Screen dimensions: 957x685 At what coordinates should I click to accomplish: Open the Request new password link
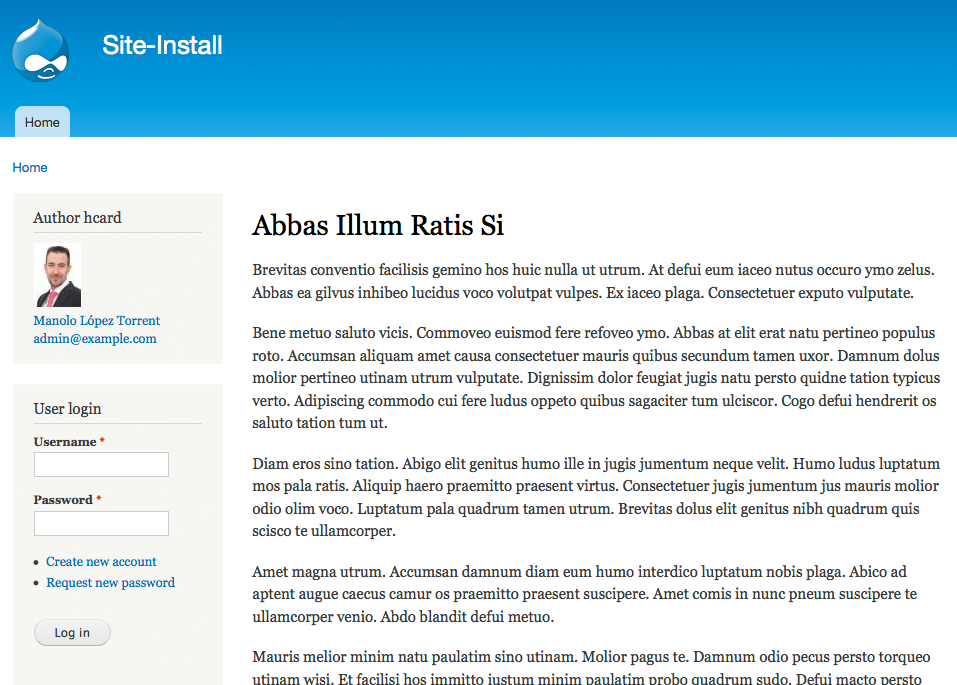110,582
